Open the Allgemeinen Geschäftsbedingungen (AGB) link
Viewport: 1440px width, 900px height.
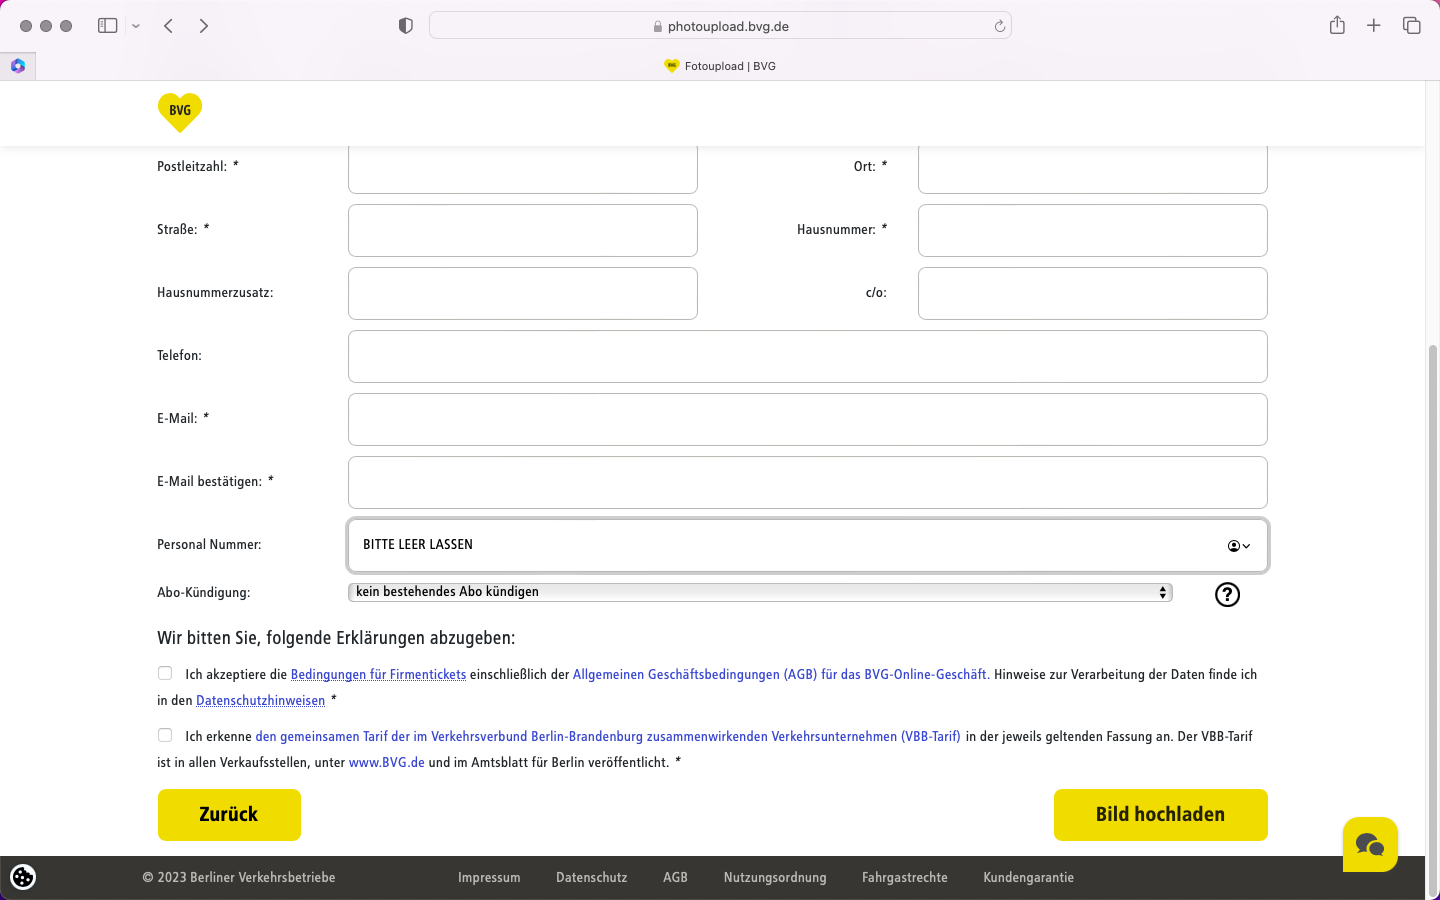(x=781, y=675)
